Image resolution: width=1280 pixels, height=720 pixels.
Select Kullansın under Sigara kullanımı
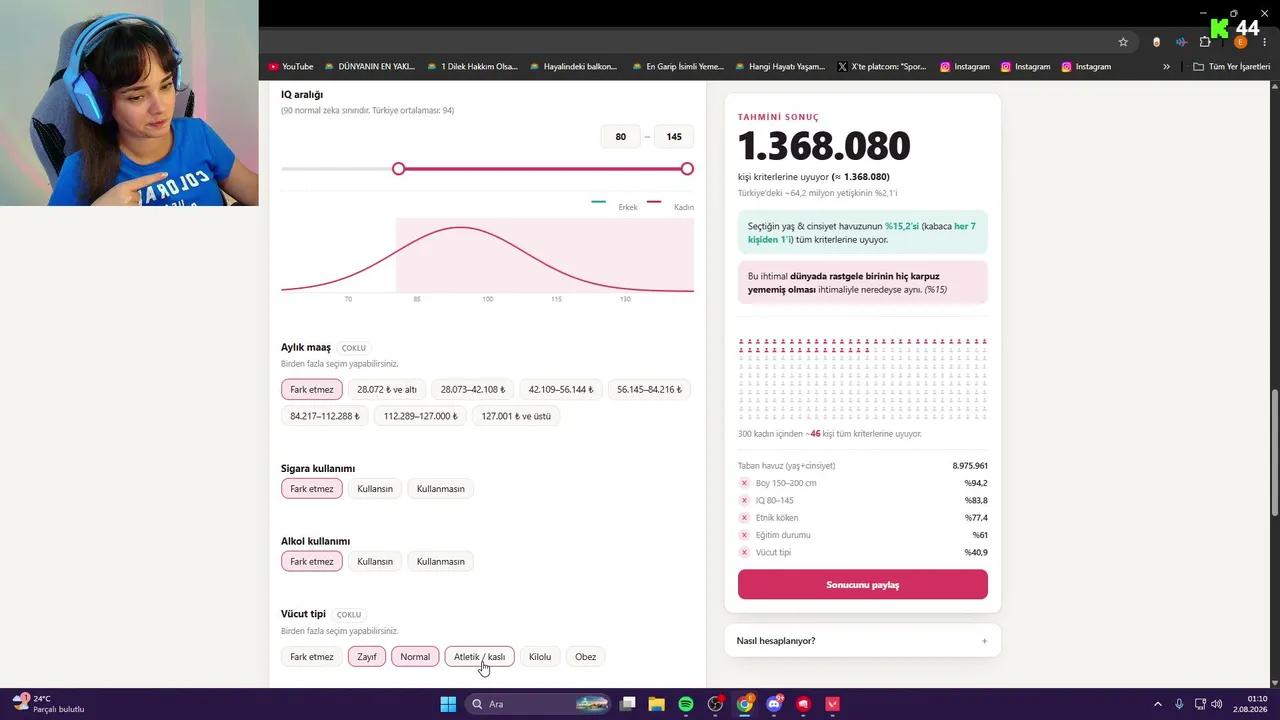[375, 489]
